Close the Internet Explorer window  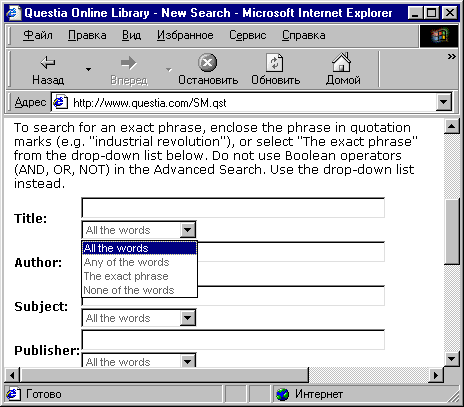point(450,13)
